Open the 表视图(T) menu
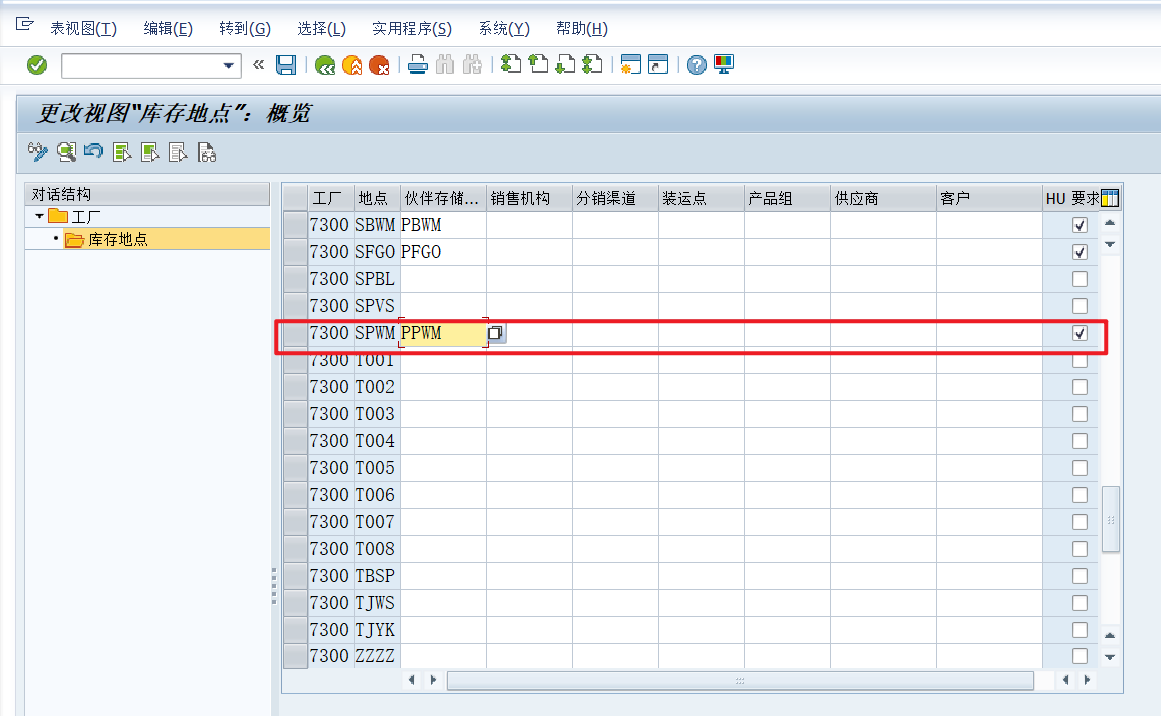 click(x=84, y=28)
